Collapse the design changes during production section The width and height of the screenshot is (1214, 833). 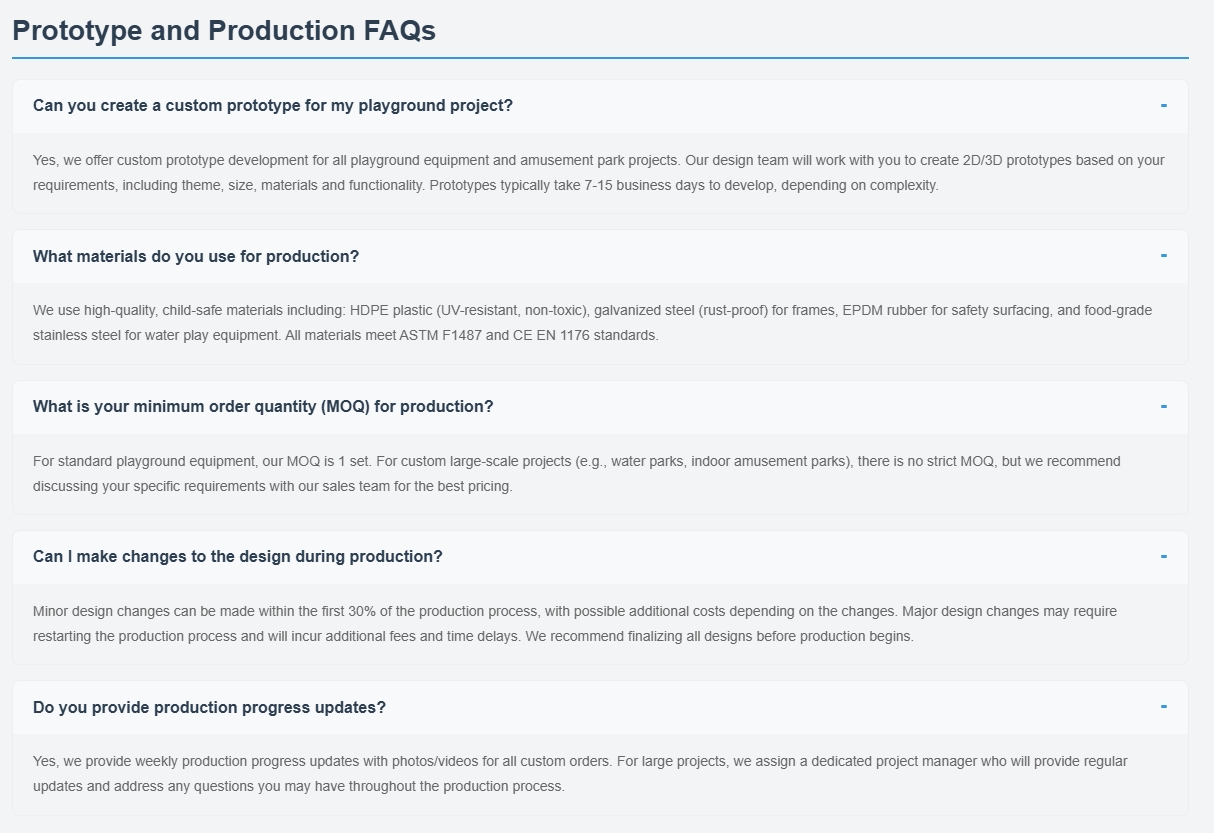[1163, 556]
